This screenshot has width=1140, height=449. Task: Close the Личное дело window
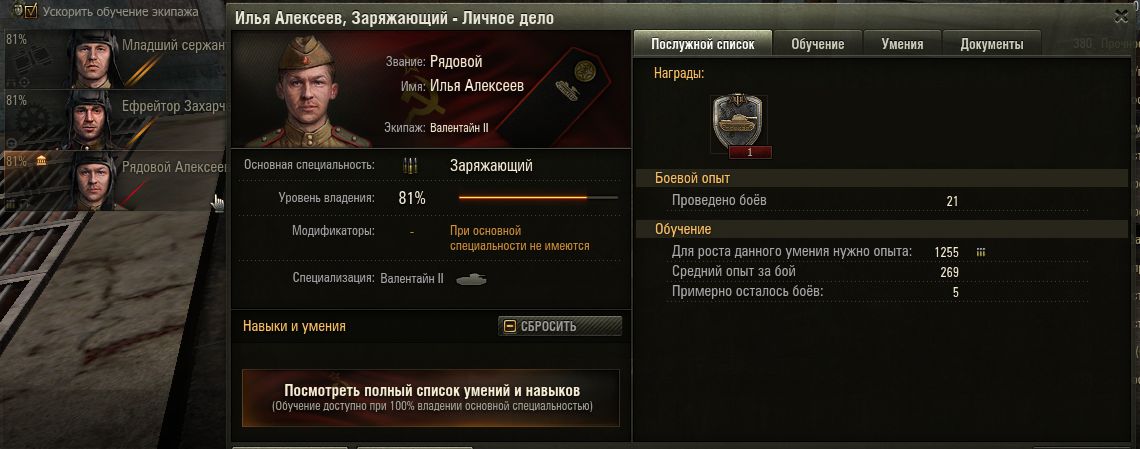1122,17
